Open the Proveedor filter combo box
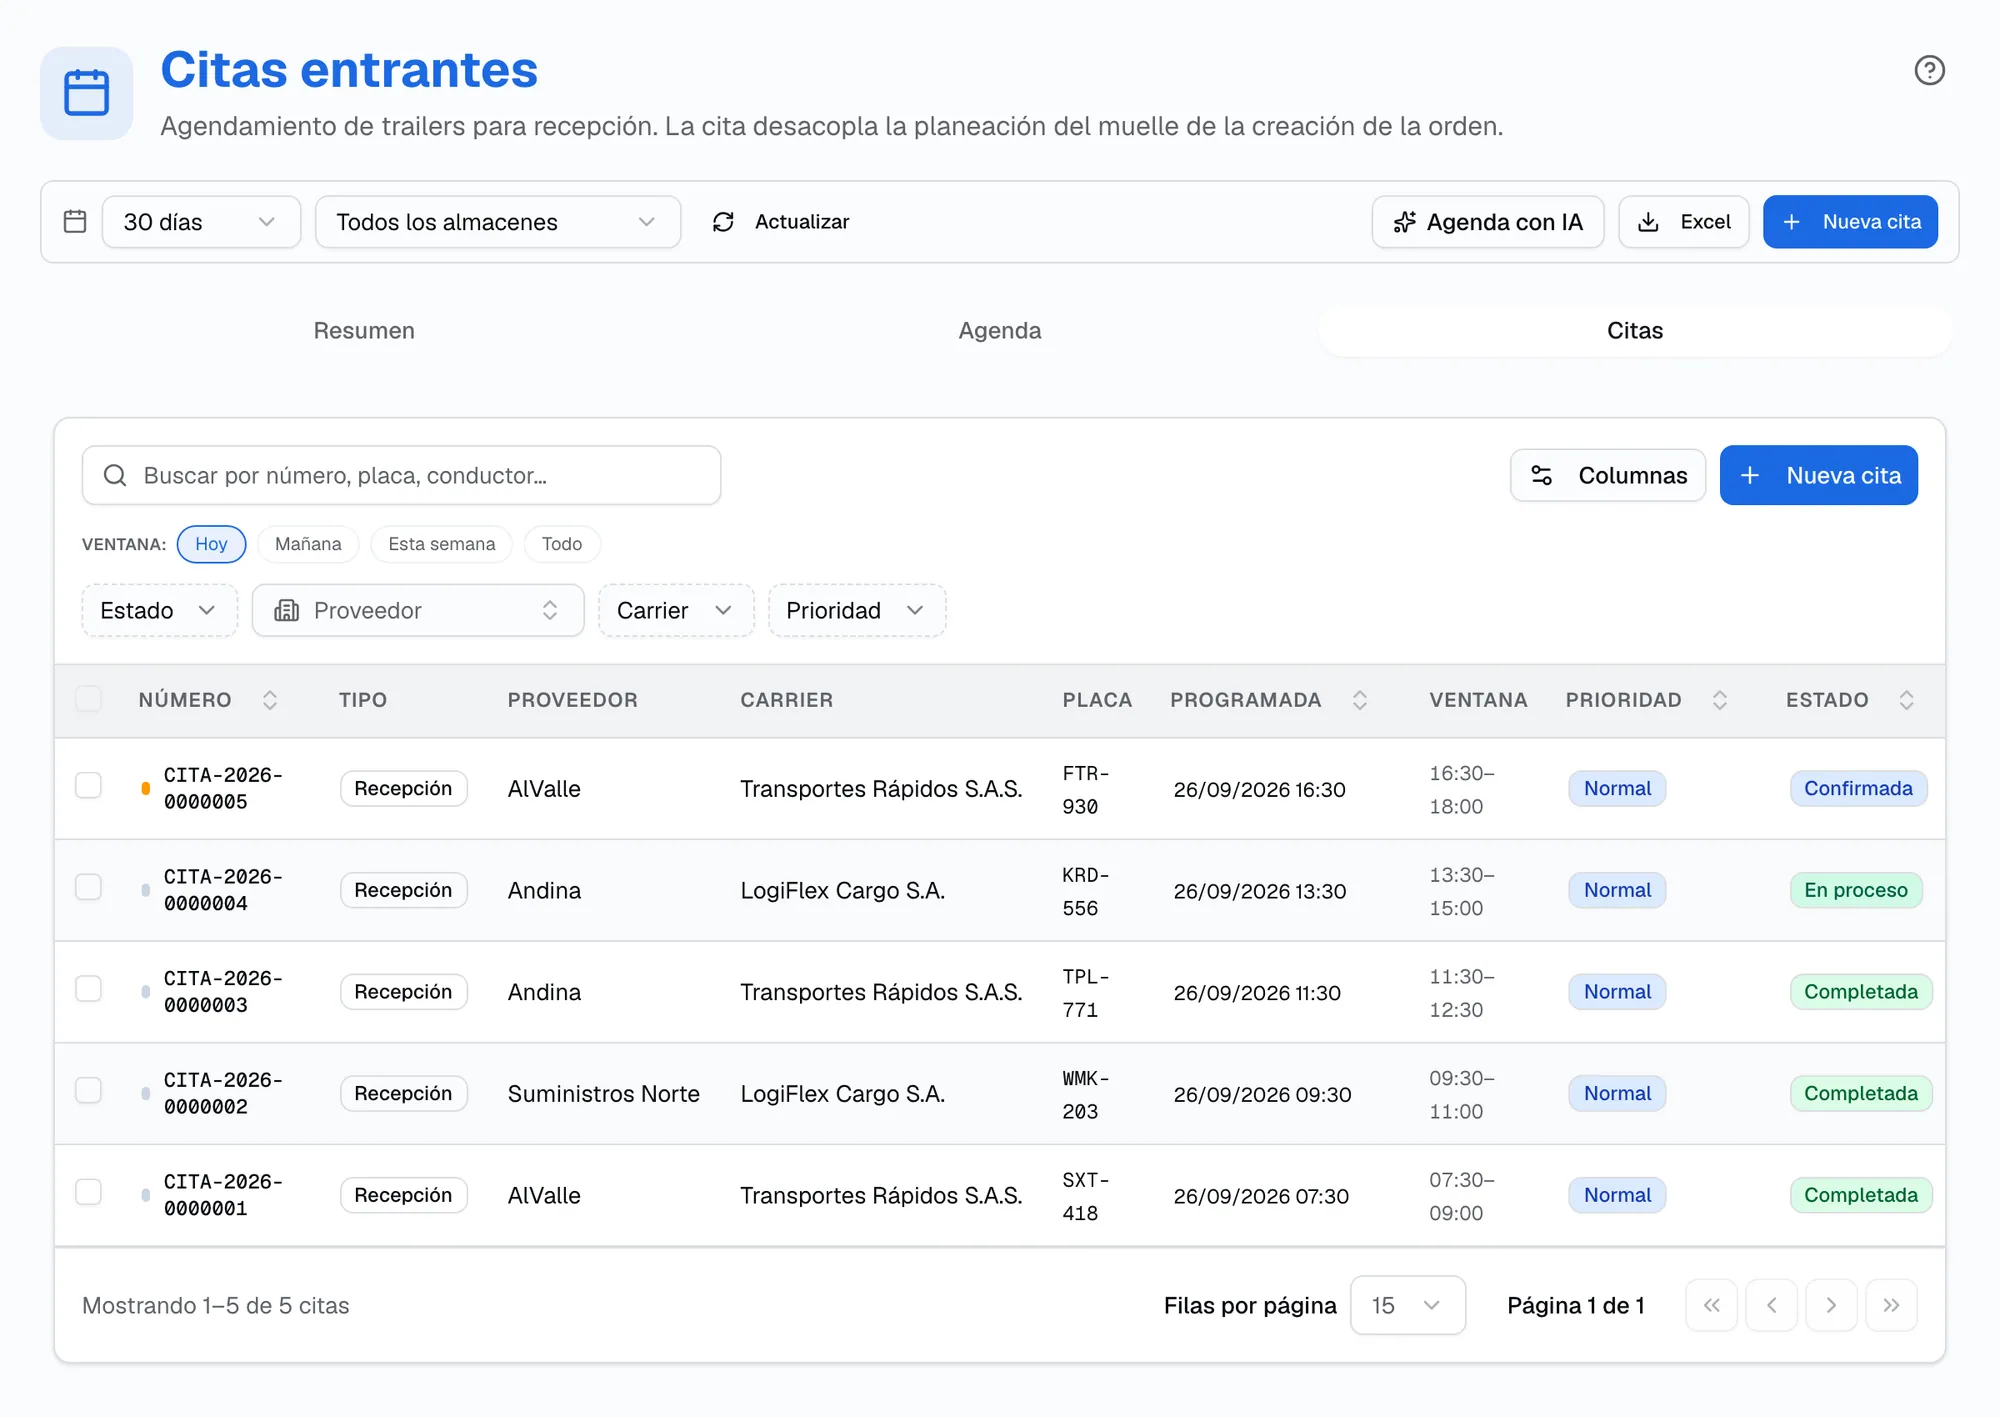The height and width of the screenshot is (1417, 2000). click(418, 611)
